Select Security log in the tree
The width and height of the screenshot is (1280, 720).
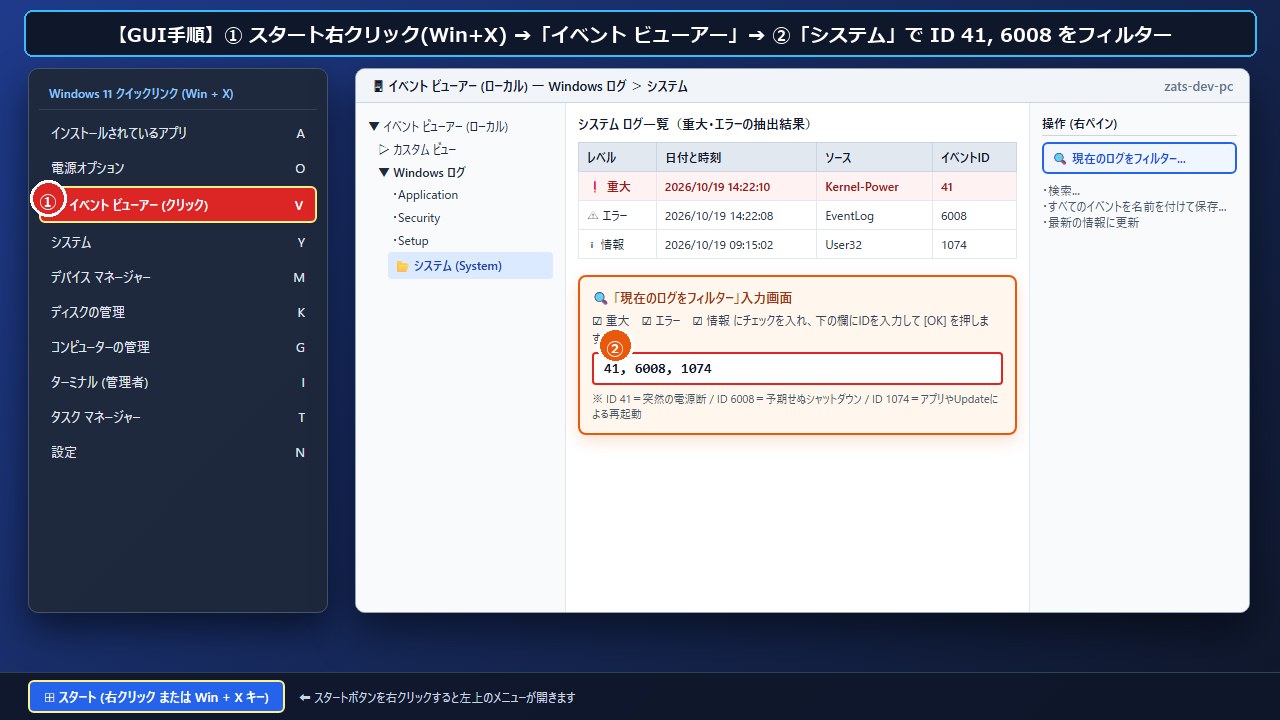416,218
